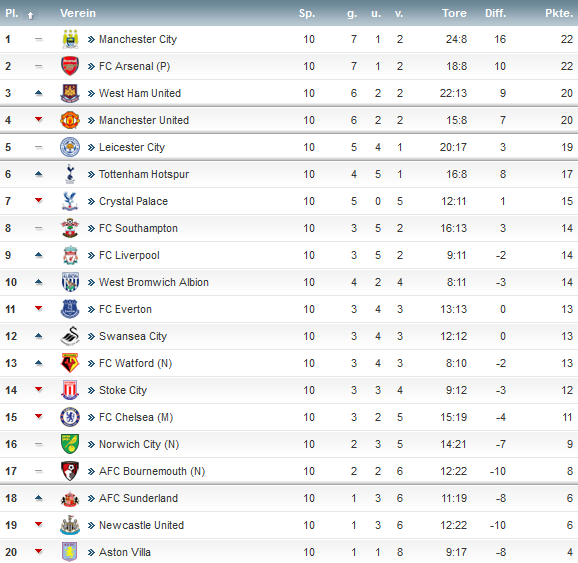Click the Manchester United crest icon

(x=70, y=120)
